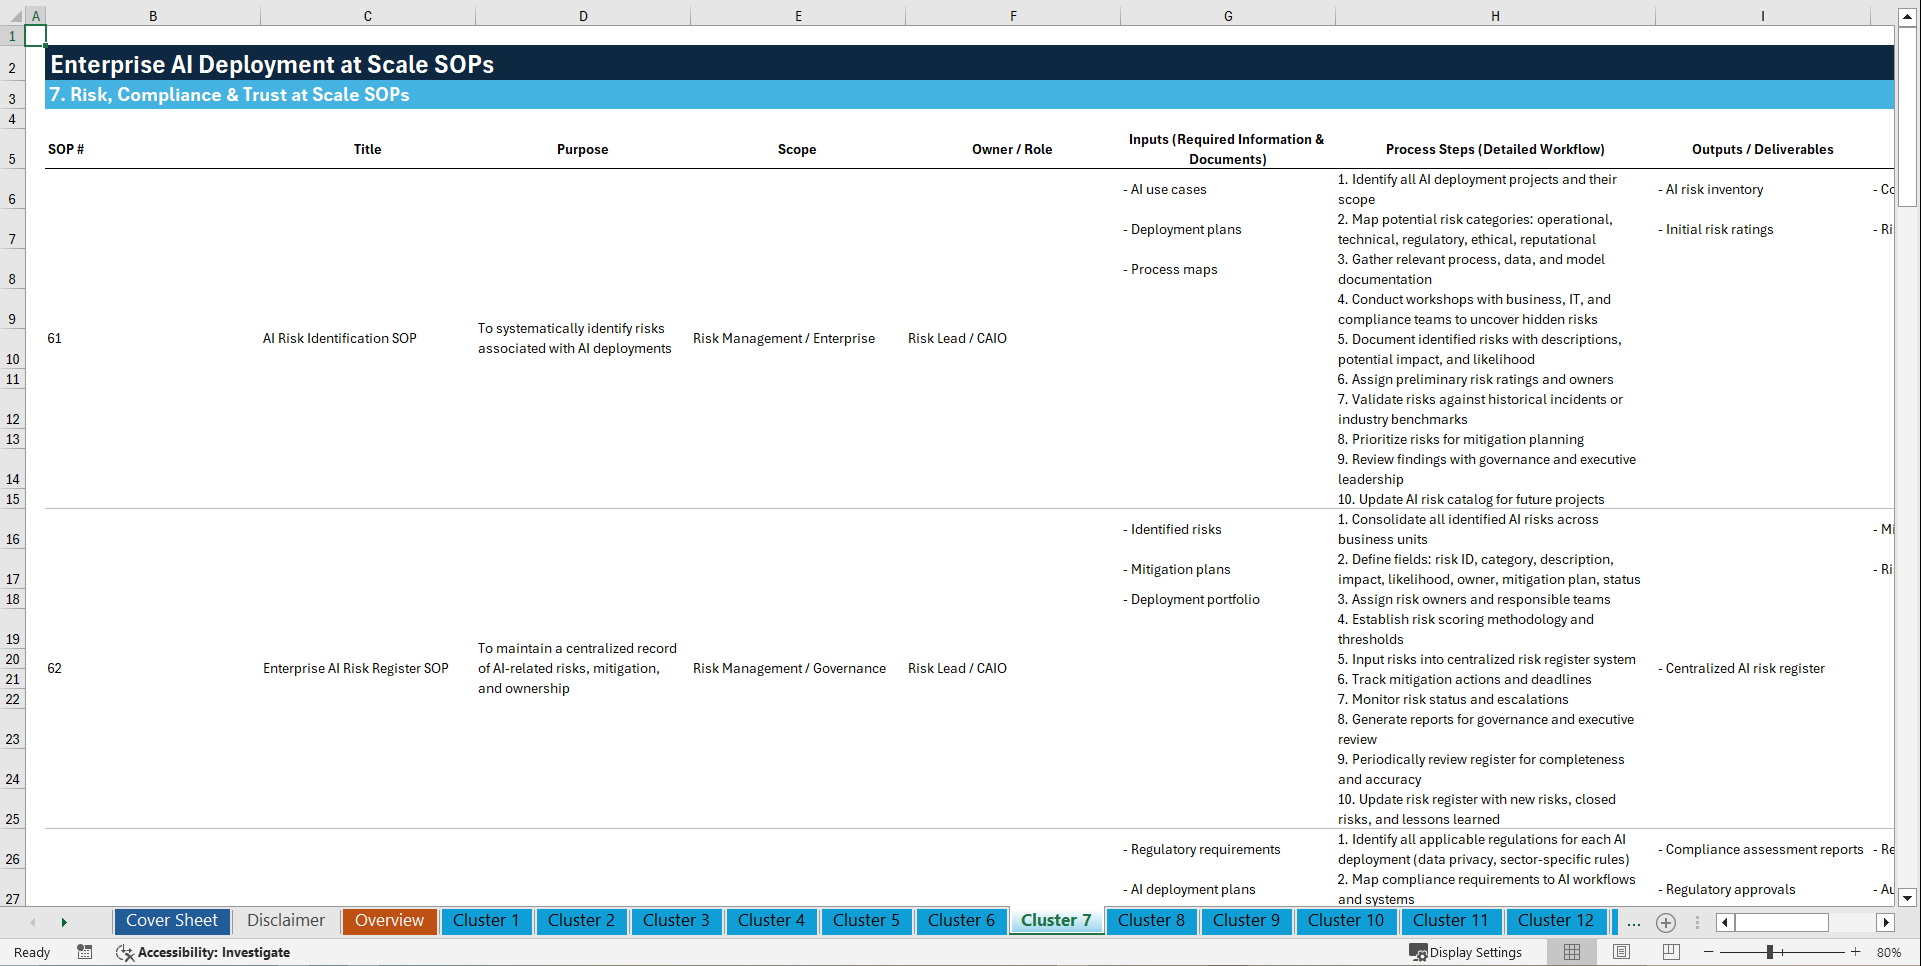Open Page Break Preview mode

point(1671,952)
